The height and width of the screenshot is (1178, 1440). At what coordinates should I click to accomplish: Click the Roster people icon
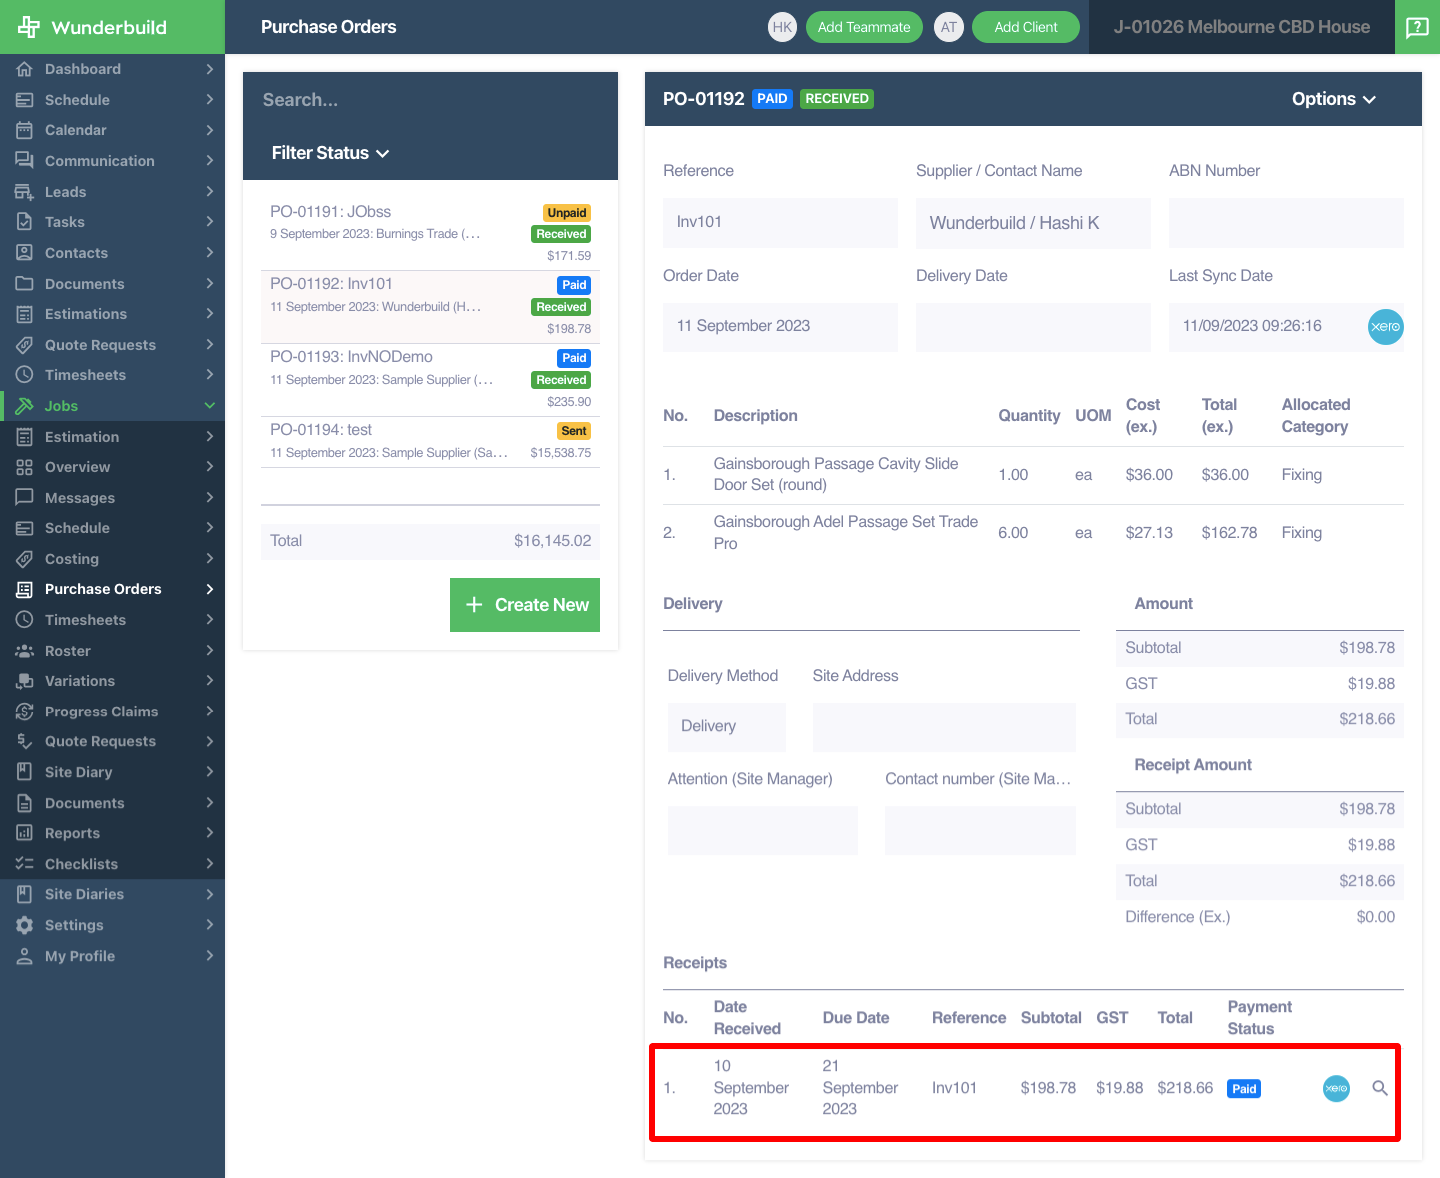pos(25,651)
